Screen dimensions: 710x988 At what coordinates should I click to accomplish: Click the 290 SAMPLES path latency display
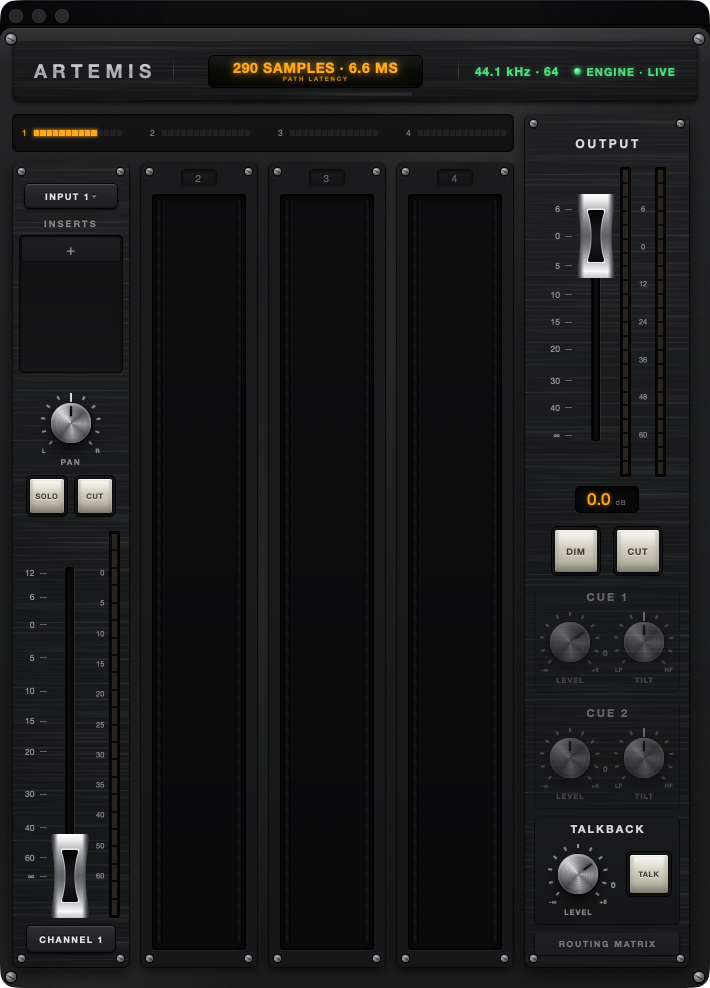pos(315,71)
